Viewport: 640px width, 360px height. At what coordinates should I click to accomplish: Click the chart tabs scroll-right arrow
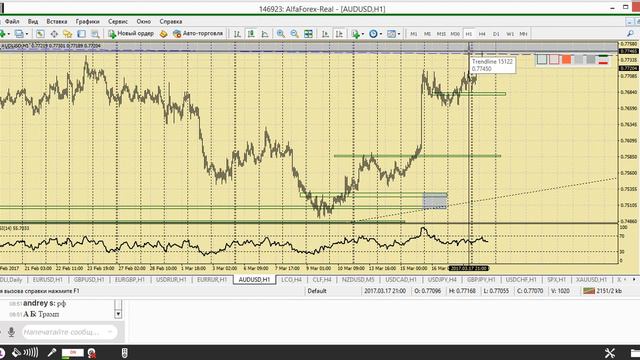[634, 280]
